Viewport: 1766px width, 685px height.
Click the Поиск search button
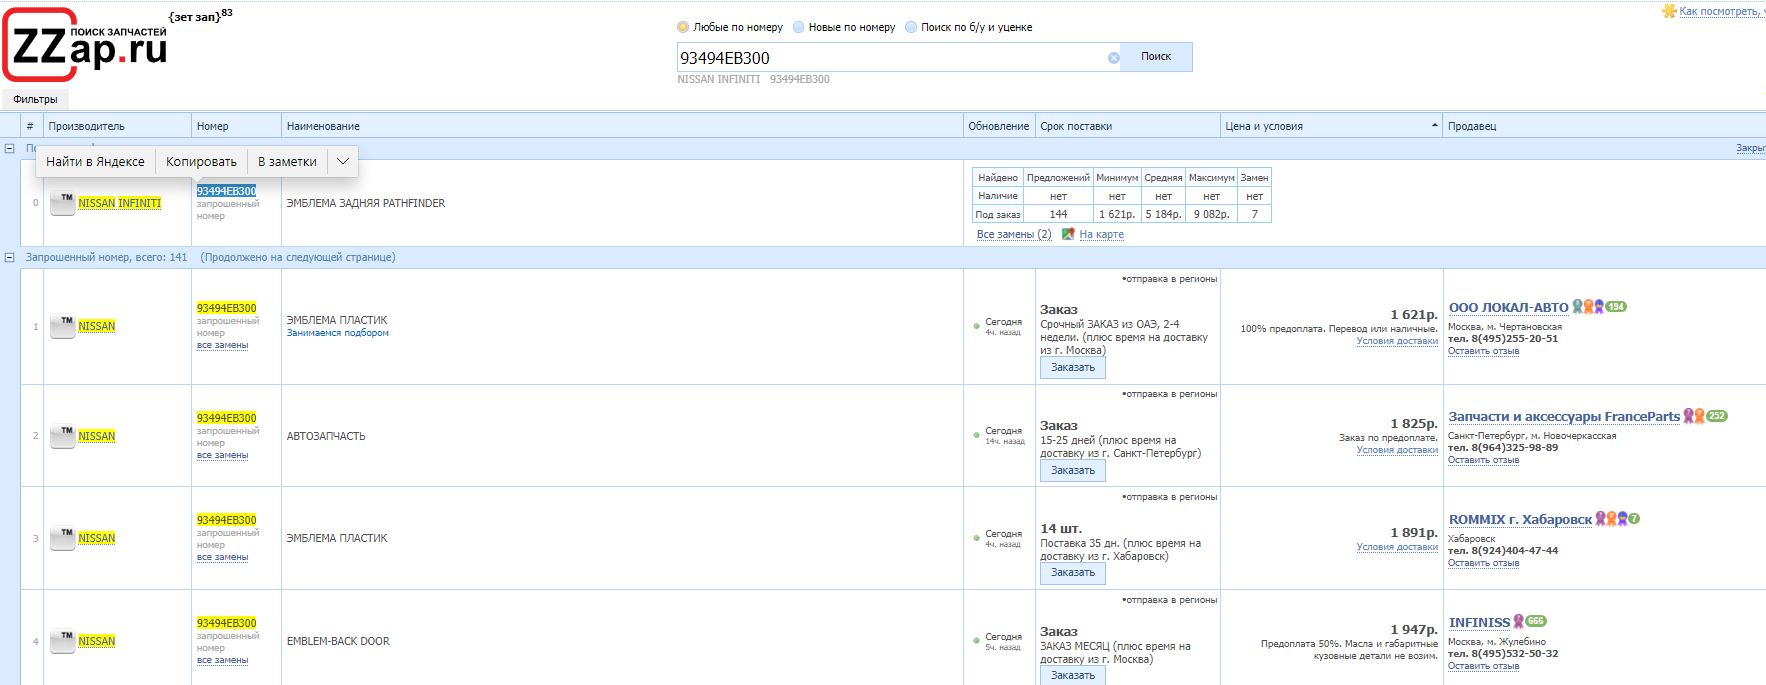click(1156, 56)
